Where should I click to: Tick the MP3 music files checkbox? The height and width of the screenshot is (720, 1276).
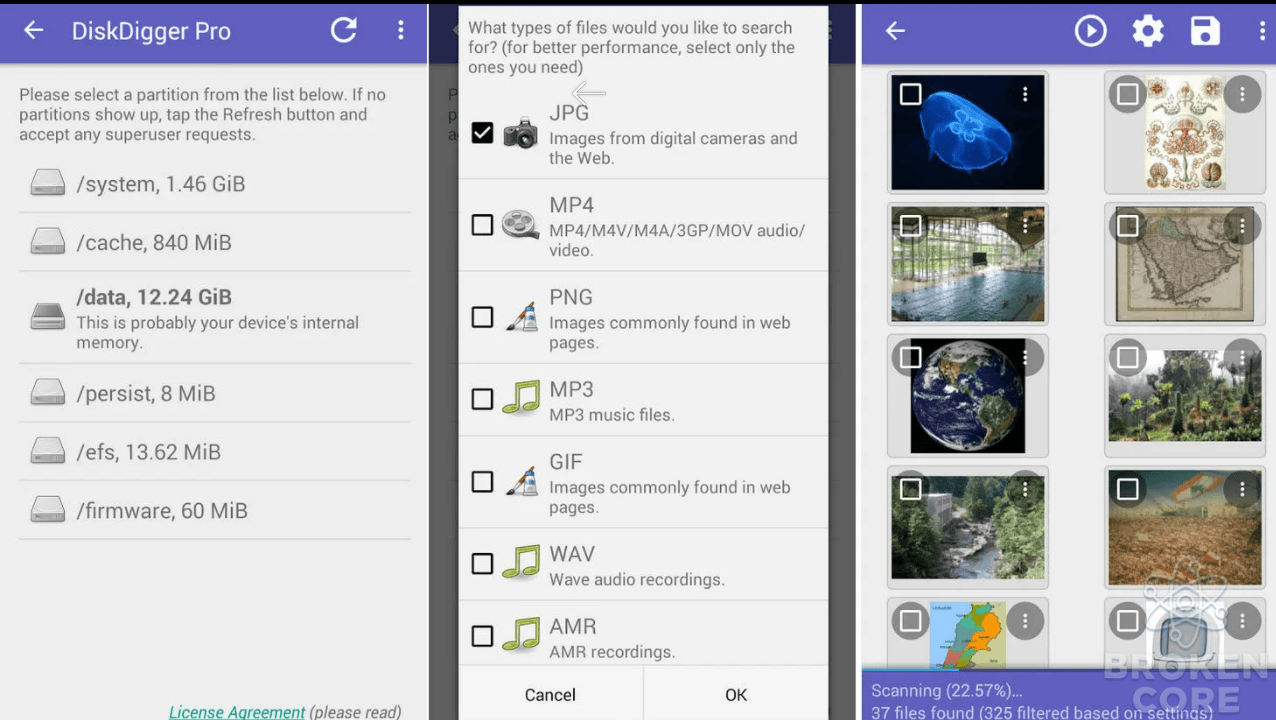482,399
